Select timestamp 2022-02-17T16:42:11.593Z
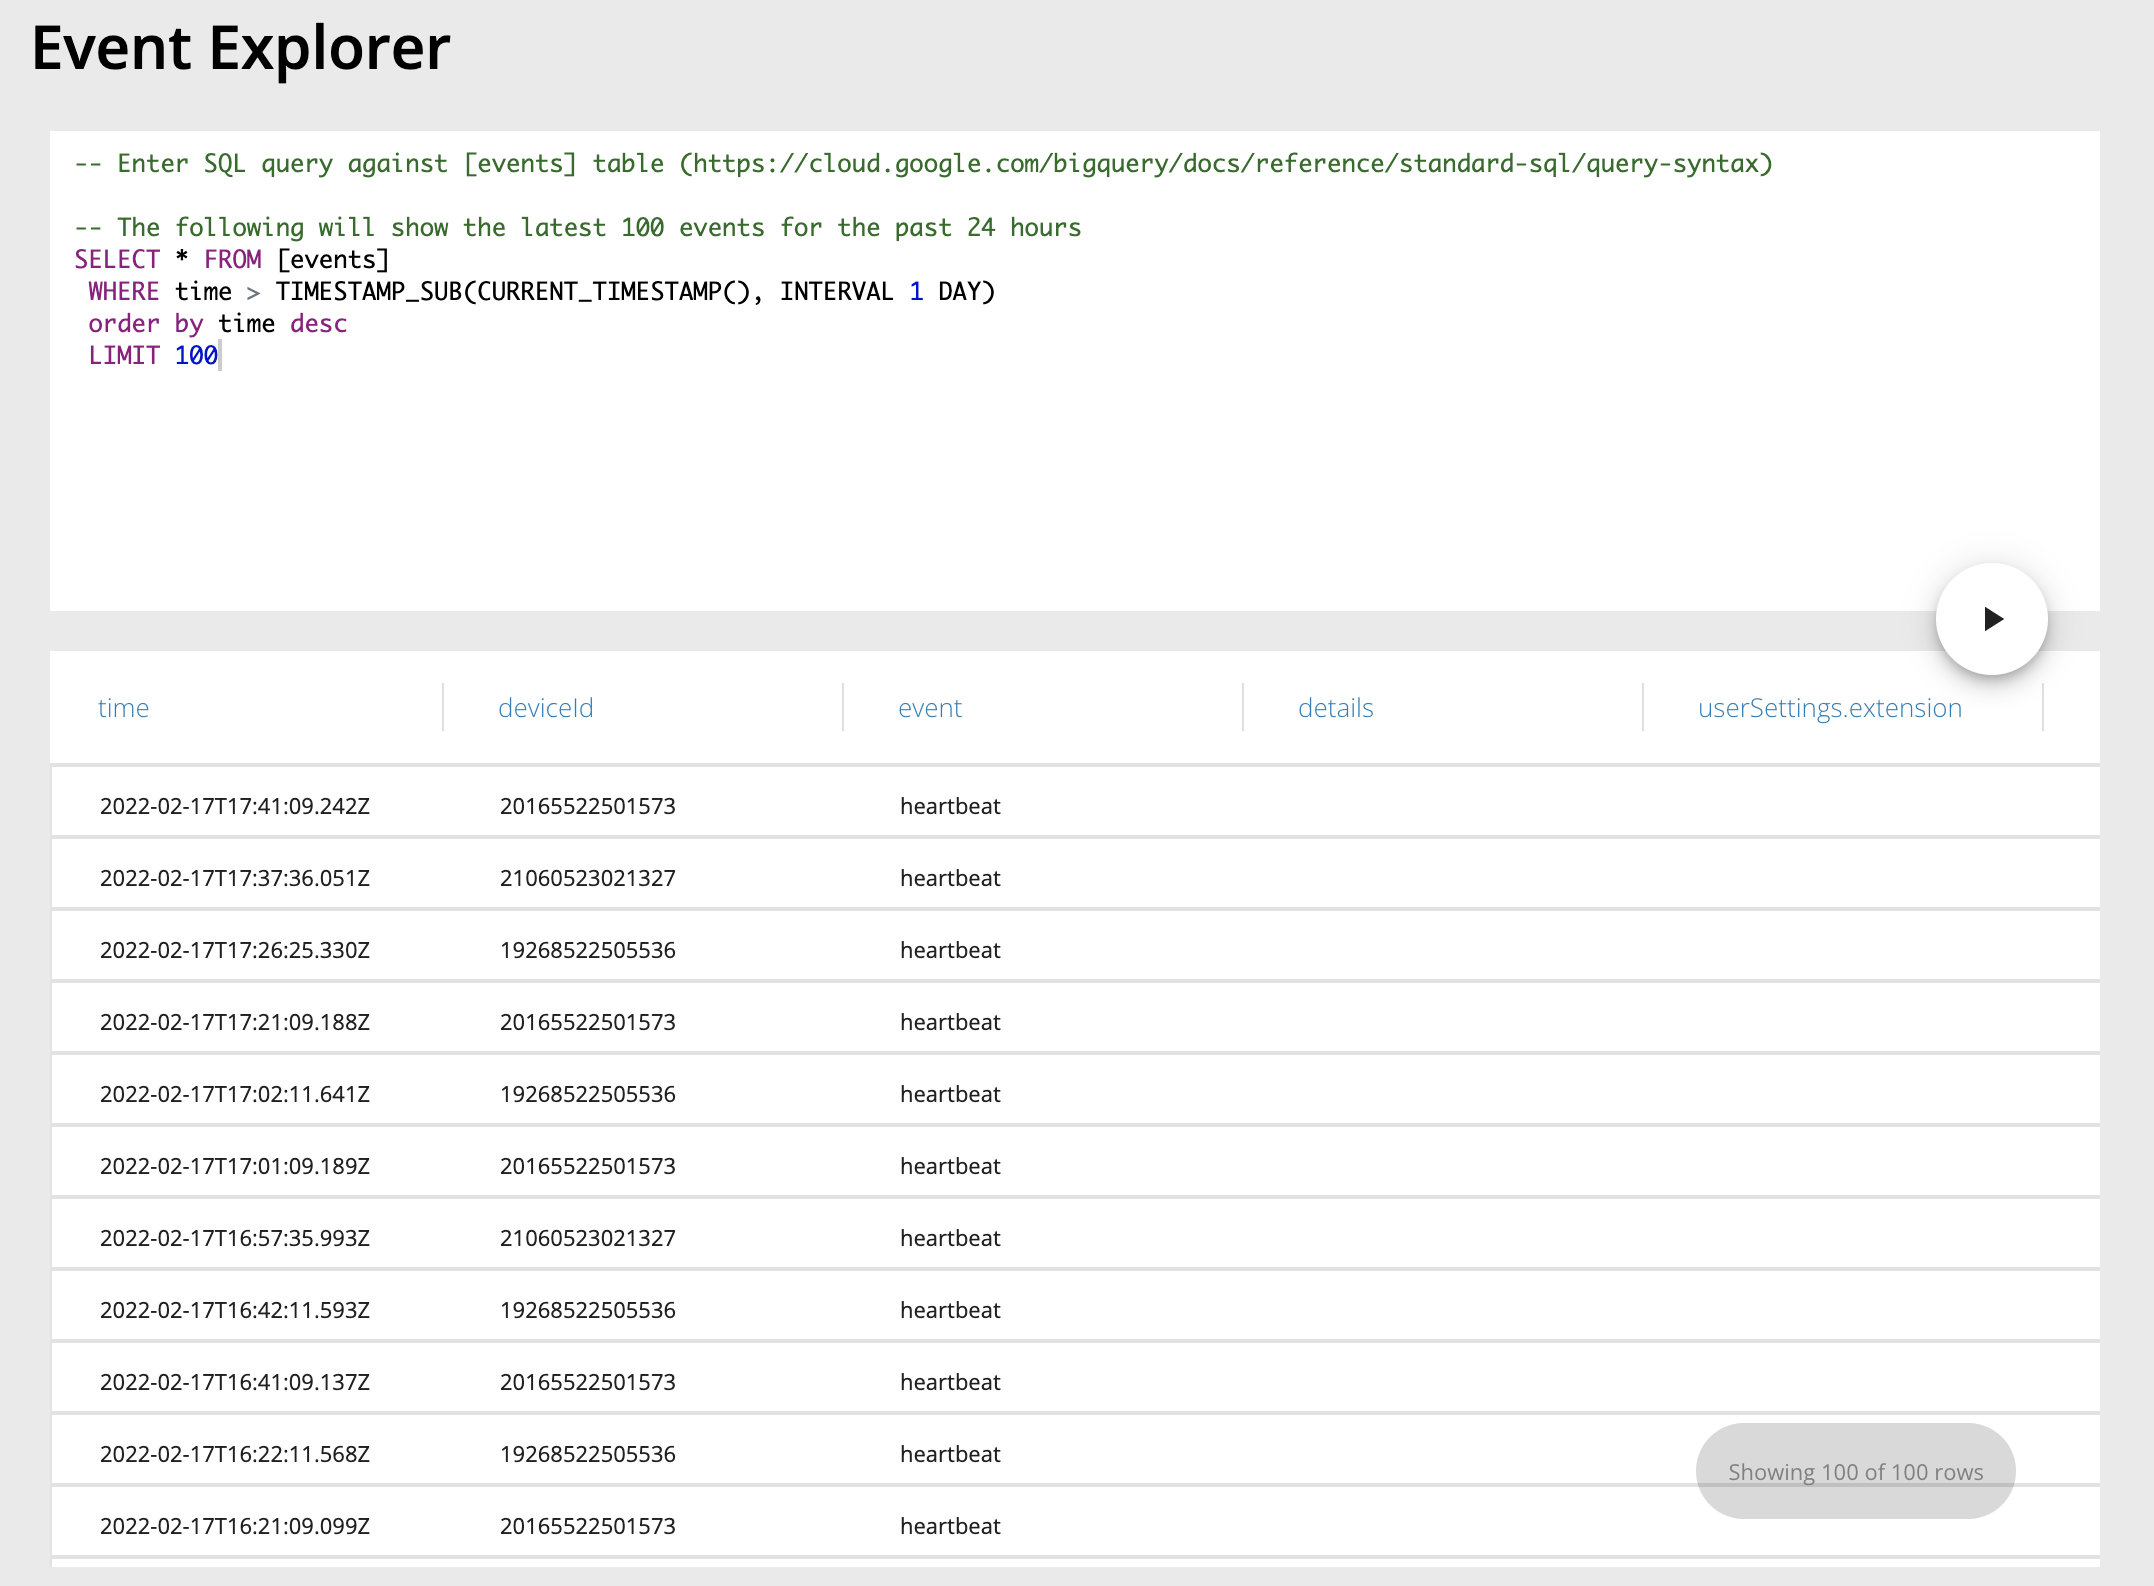This screenshot has width=2154, height=1586. point(235,1310)
